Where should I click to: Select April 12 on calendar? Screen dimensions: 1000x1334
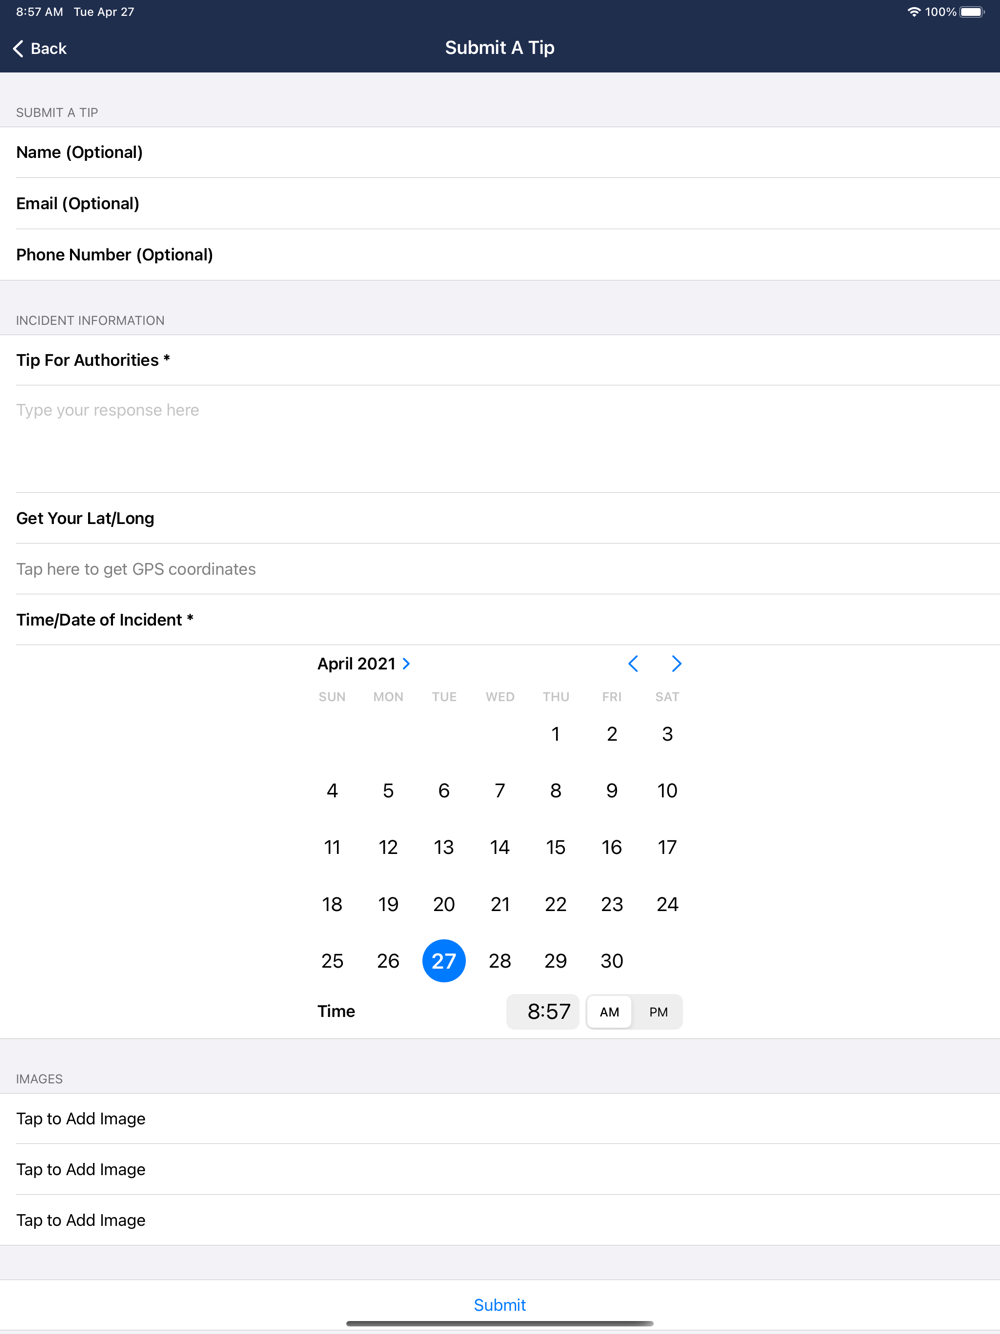point(388,848)
